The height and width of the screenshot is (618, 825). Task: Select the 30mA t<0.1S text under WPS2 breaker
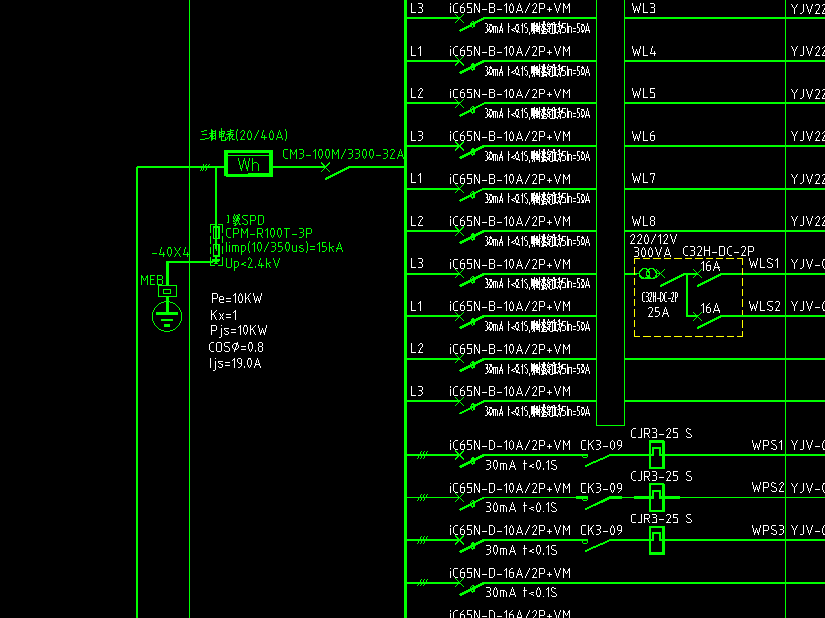[x=521, y=508]
